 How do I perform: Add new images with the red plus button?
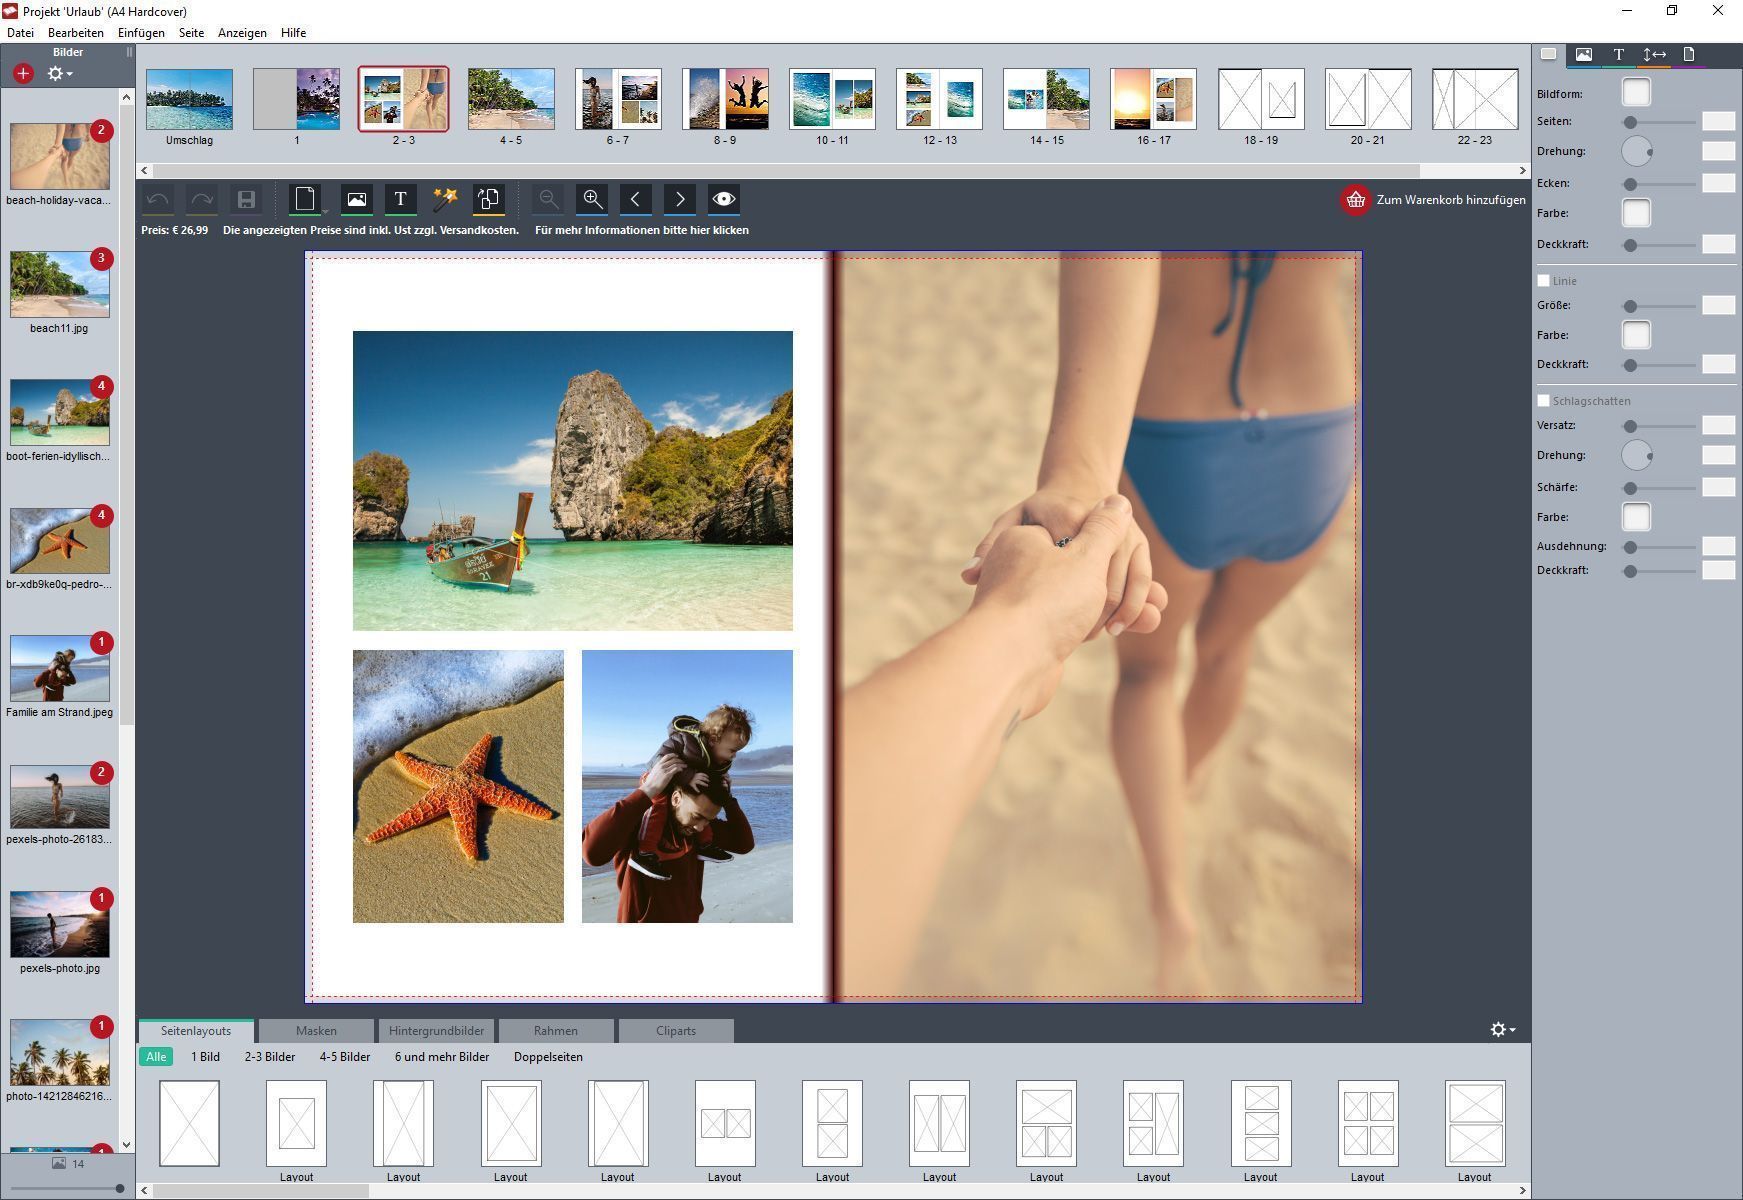pos(23,73)
